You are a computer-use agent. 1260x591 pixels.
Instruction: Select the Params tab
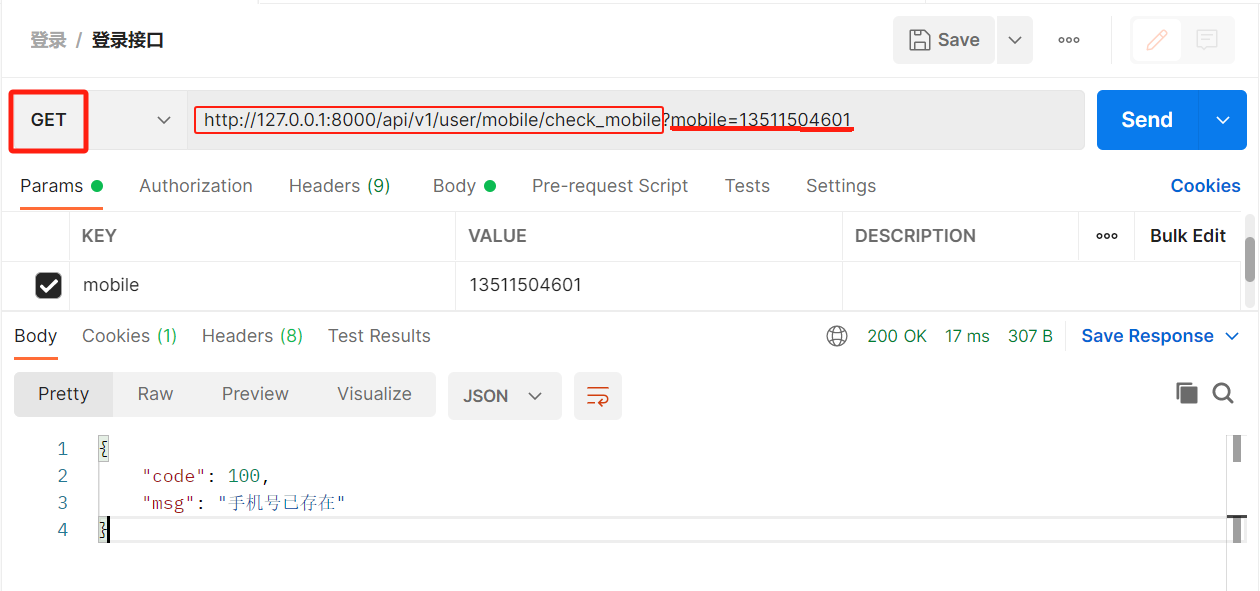click(61, 186)
